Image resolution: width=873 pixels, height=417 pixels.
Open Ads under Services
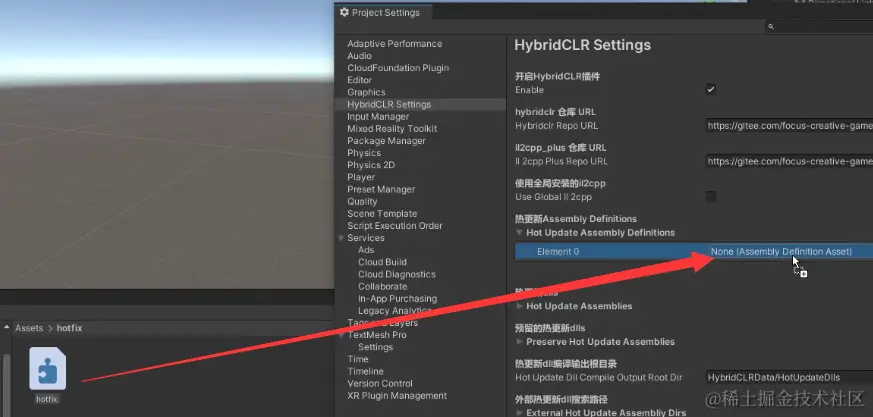pos(366,250)
